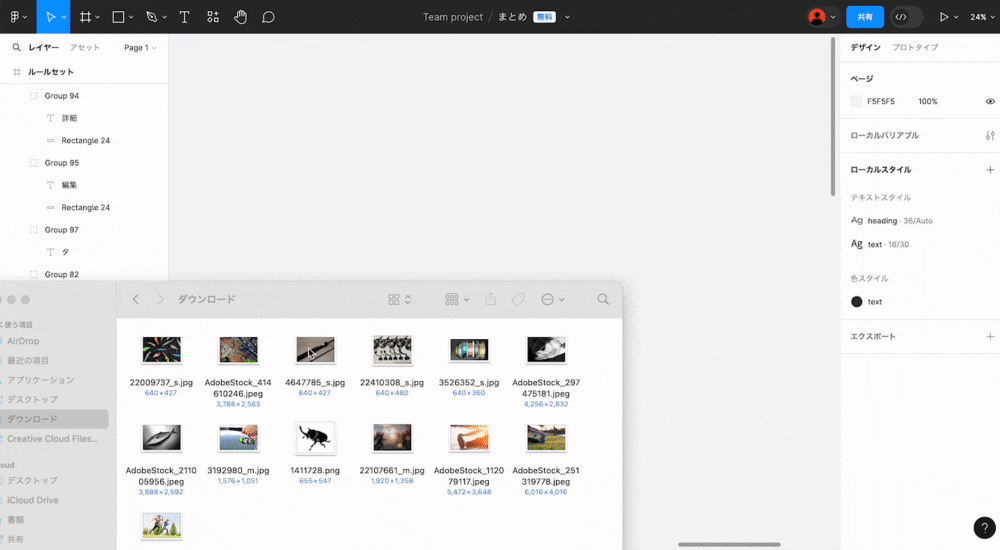Screen dimensions: 1000x550
Task: Select the ルールセット frame layer
Action: [x=50, y=72]
